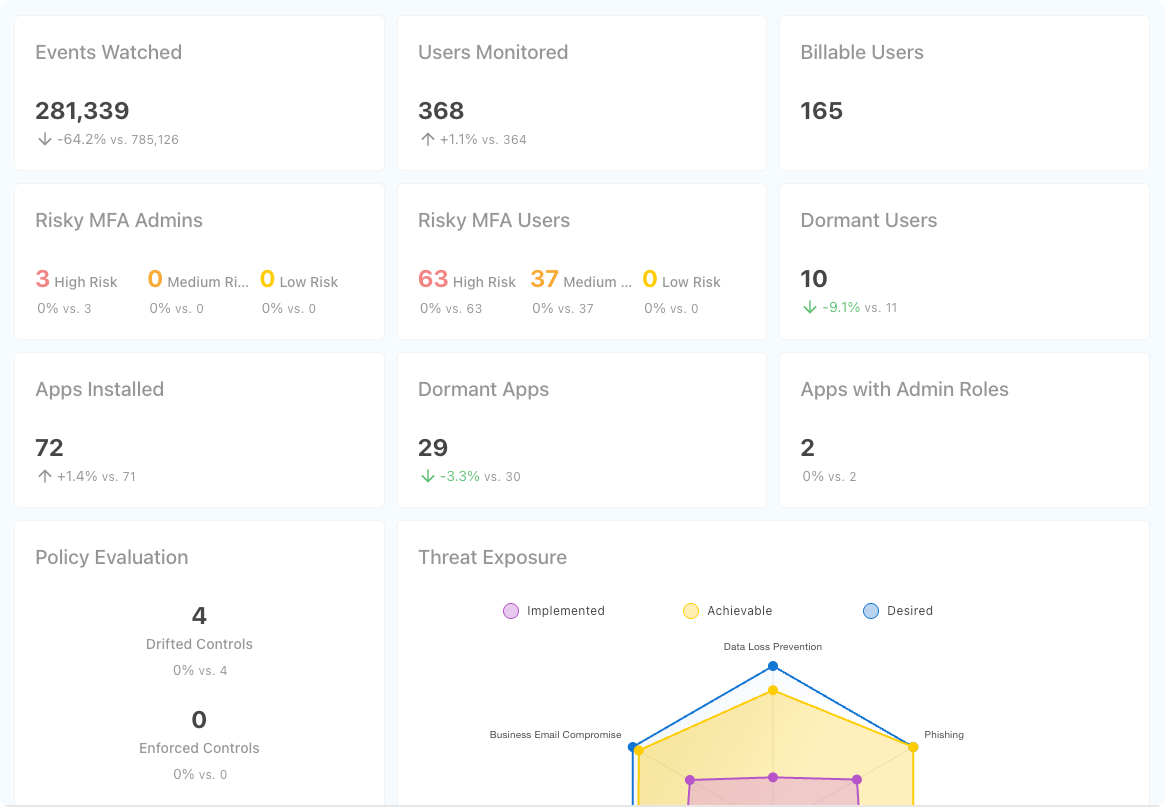Screen dimensions: 1165x807
Task: Expand the Policy Evaluation card details
Action: pos(111,557)
